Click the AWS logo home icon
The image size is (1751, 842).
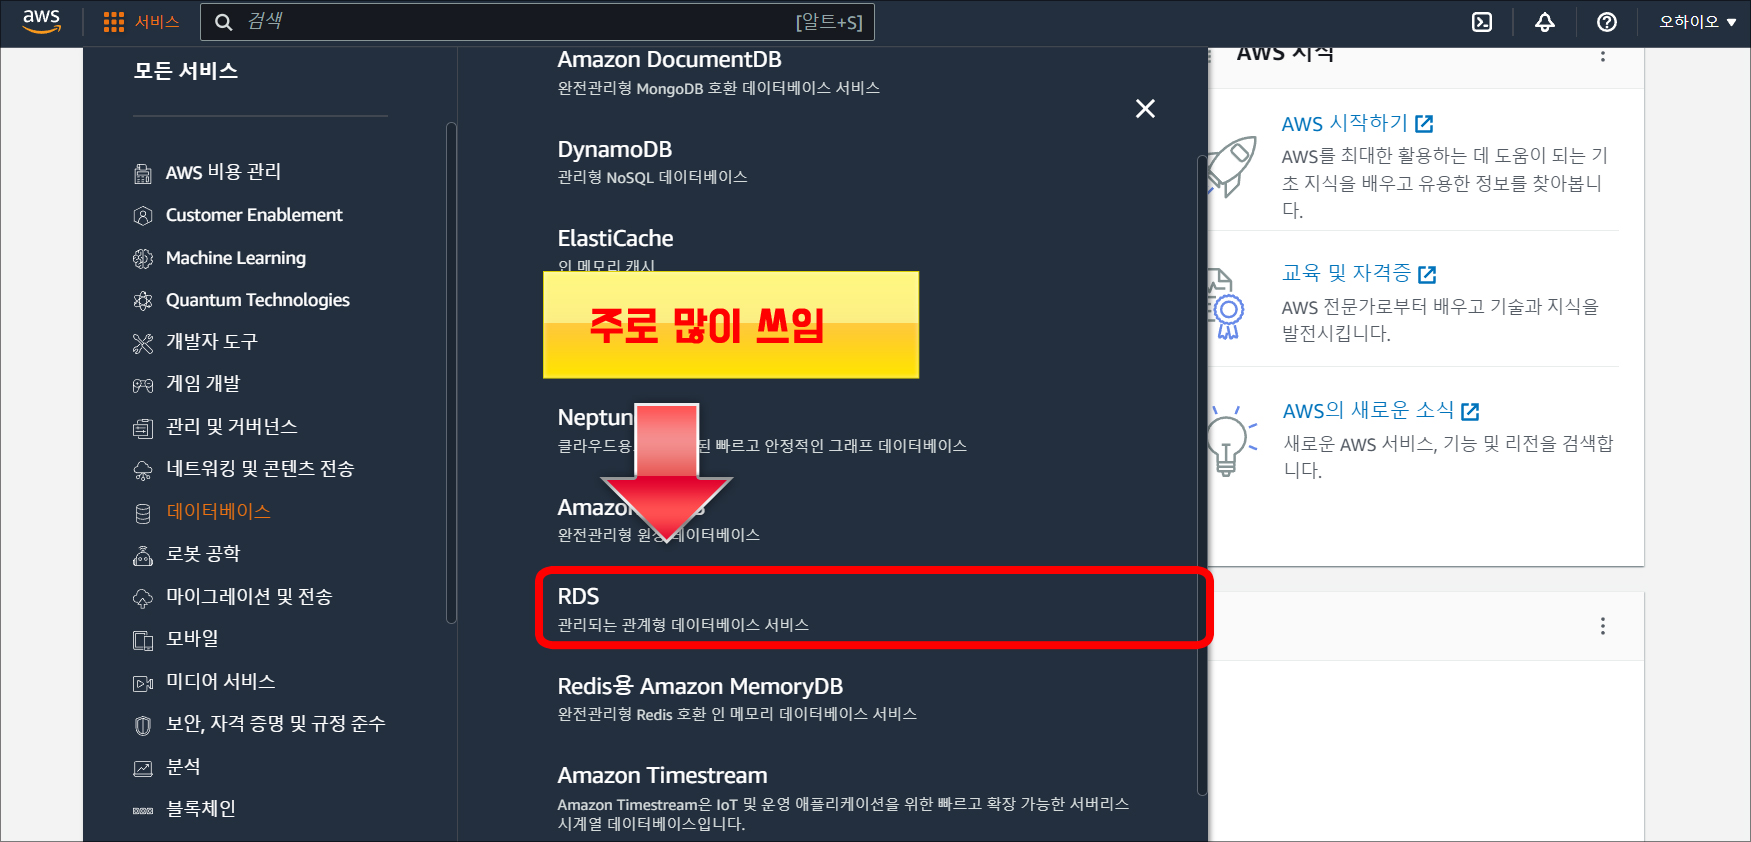[41, 21]
